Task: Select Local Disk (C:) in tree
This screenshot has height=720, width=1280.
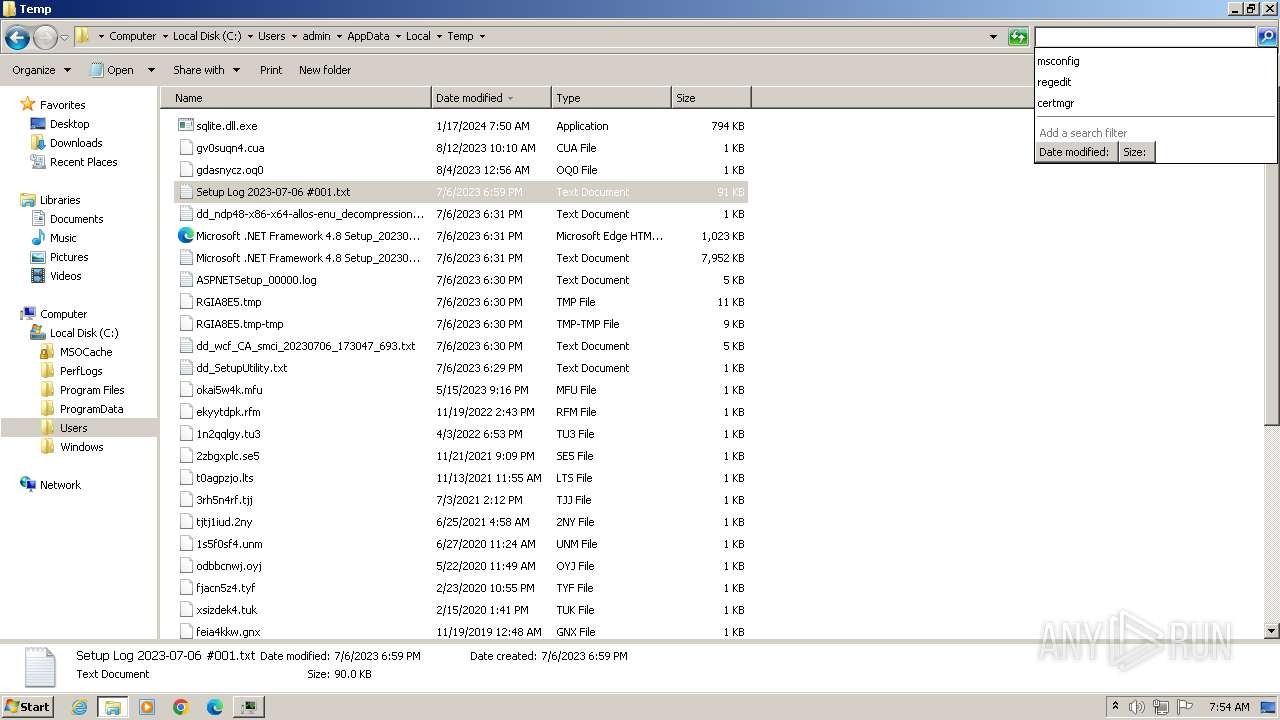Action: point(84,333)
